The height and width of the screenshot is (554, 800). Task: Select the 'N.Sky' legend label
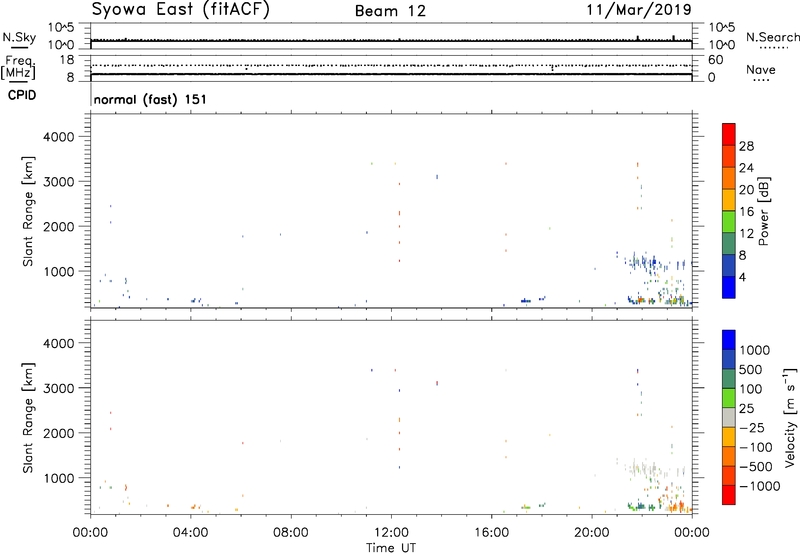coord(19,37)
